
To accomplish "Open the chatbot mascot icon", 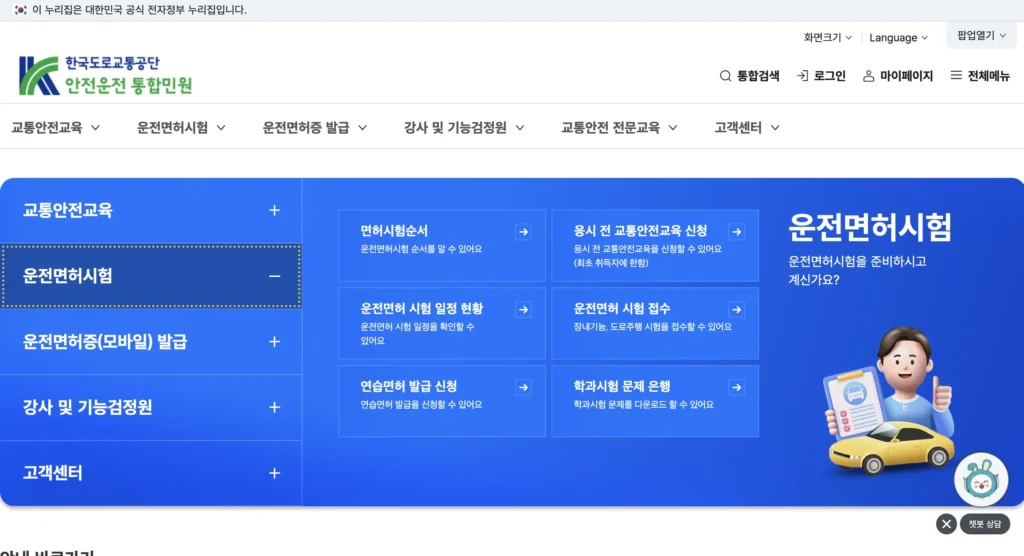I will pos(981,480).
